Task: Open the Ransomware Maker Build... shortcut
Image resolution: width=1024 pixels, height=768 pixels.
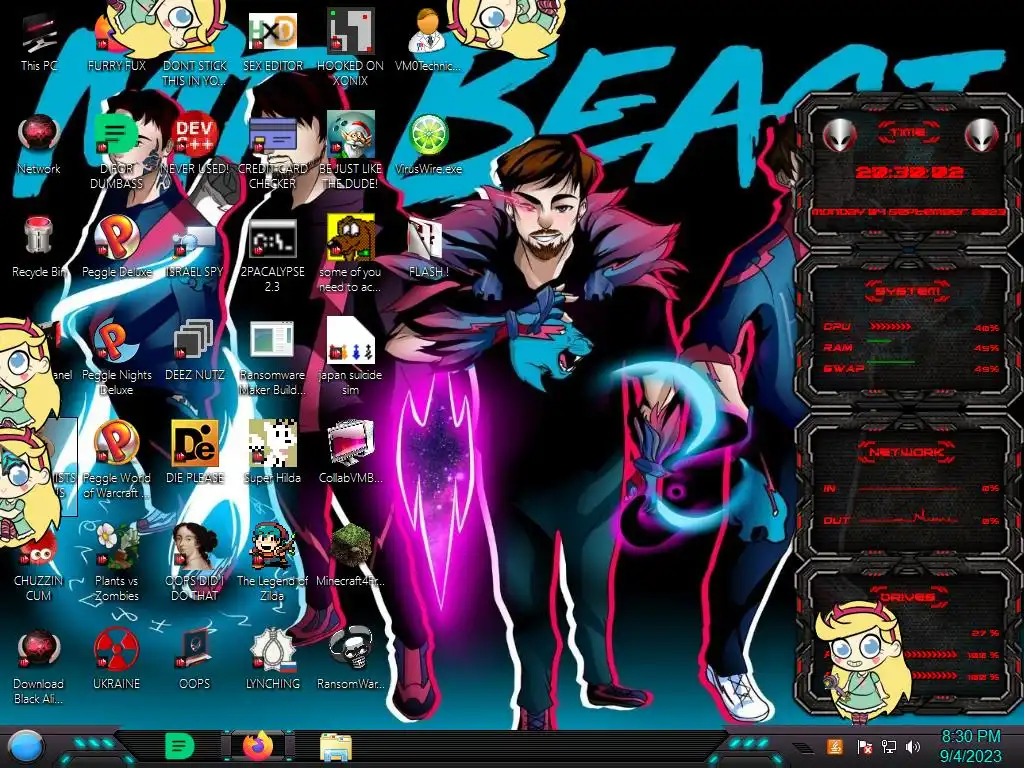Action: tap(272, 357)
